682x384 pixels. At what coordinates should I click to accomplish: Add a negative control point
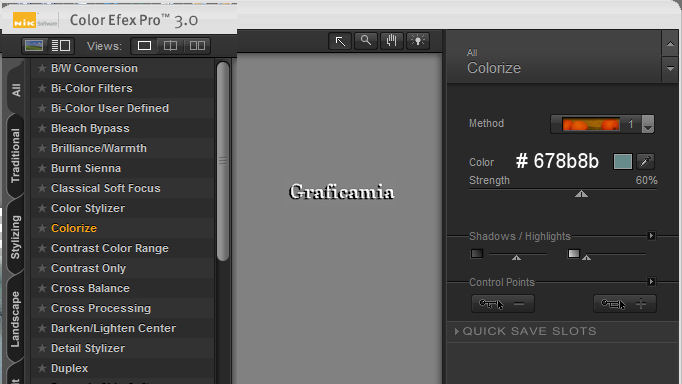coord(503,304)
